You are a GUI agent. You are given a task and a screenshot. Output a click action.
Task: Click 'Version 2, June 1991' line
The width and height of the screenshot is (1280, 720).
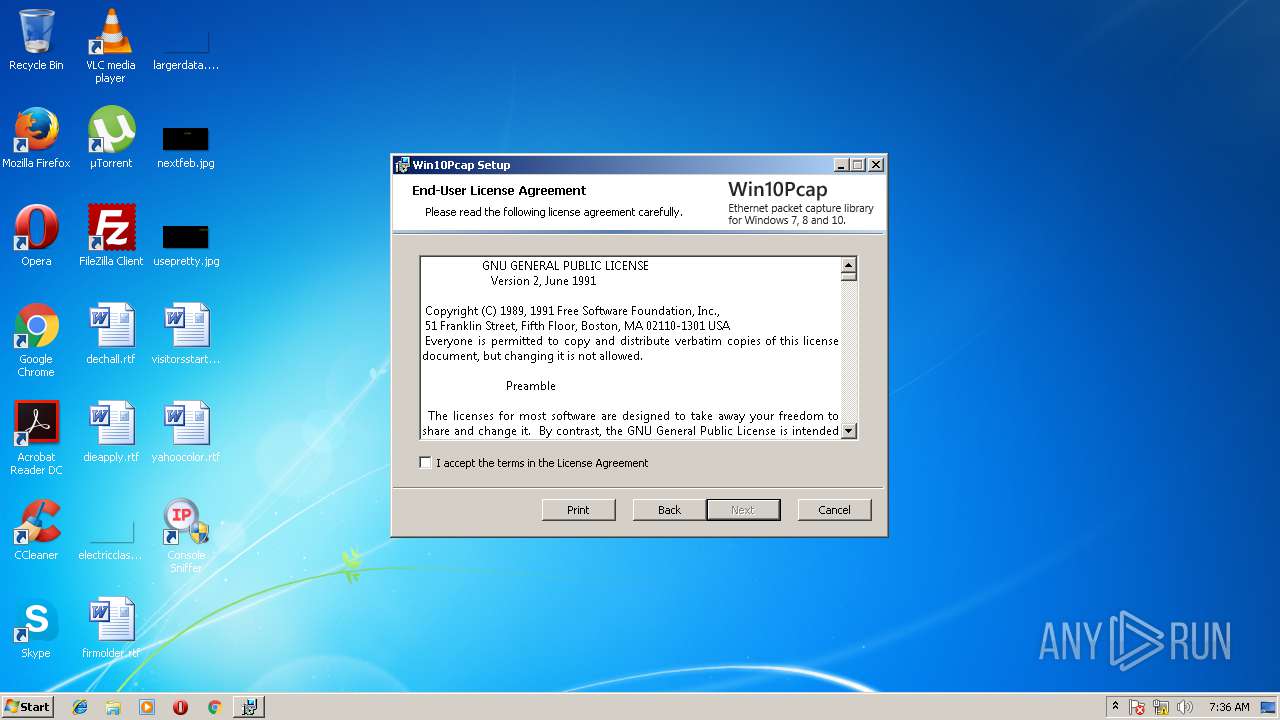(x=543, y=281)
